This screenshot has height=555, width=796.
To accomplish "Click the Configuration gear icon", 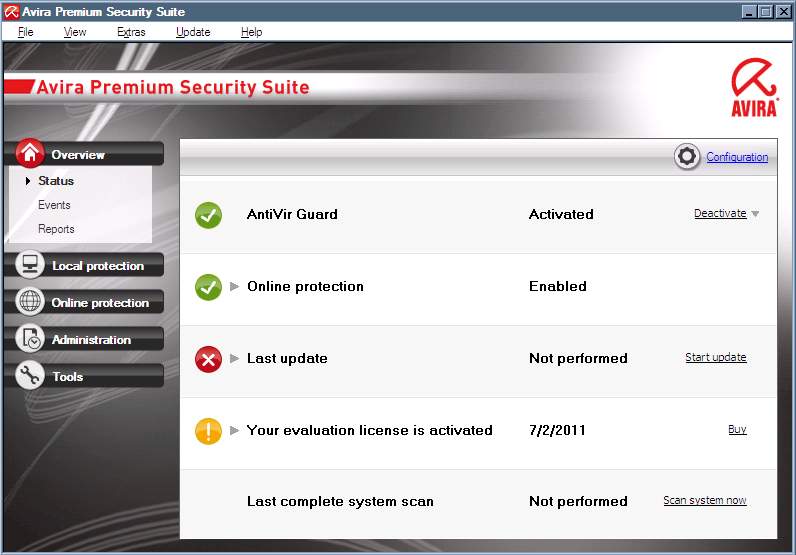I will pos(687,157).
